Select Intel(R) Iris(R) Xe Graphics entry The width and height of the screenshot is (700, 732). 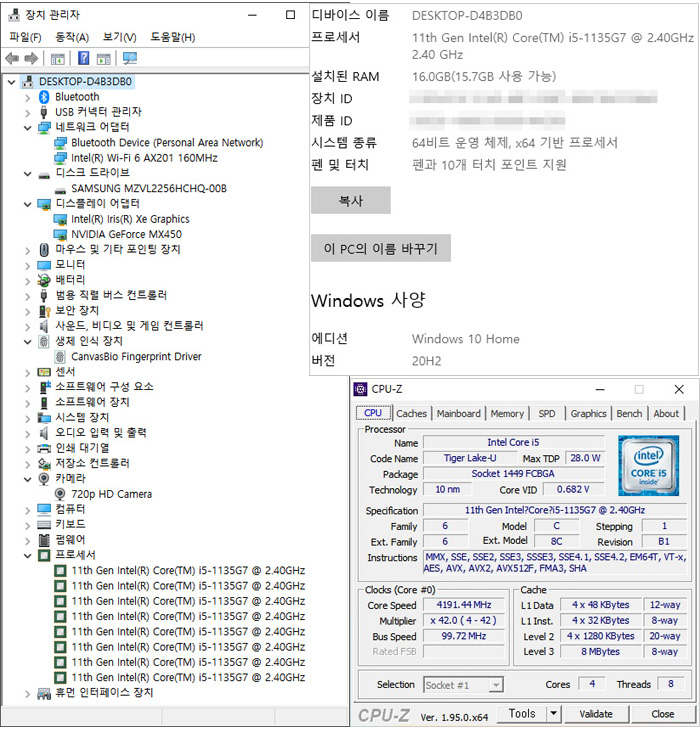(x=130, y=219)
